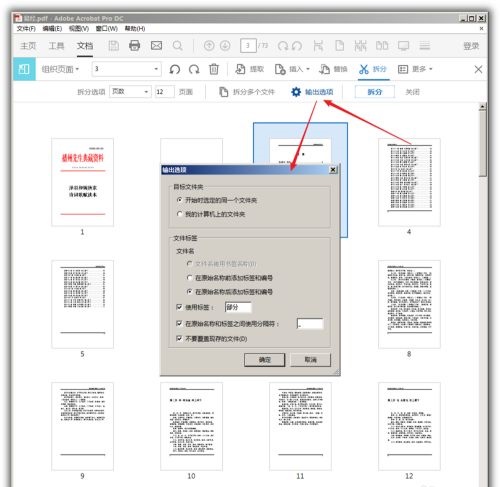Screen dimensions: 500x487
Task: Click the vertical scrollbar up arrow
Action: pyautogui.click(x=482, y=107)
